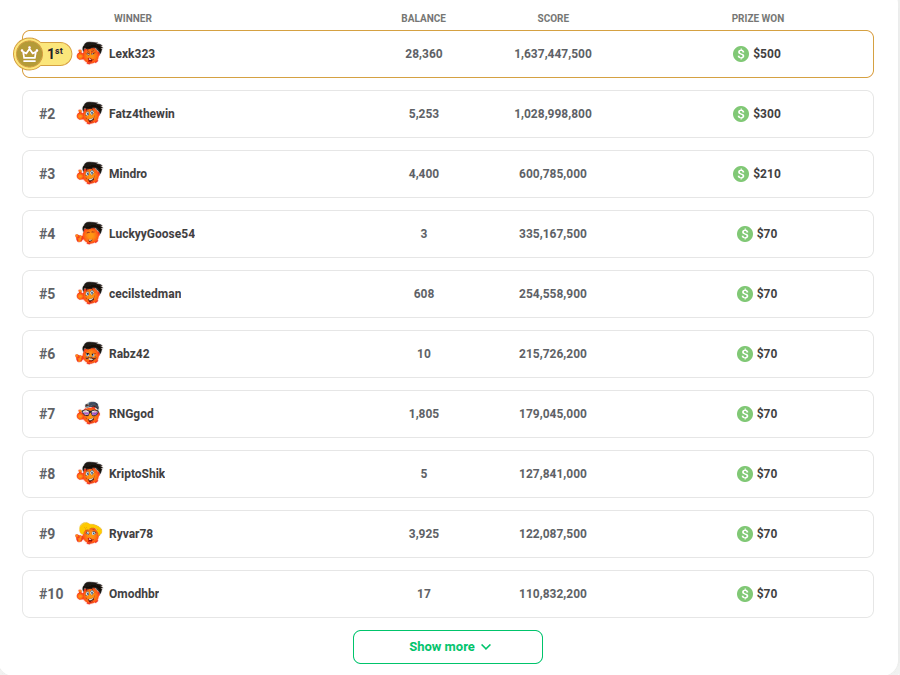Image resolution: width=900 pixels, height=675 pixels.
Task: Select the winner name Lexk323
Action: [x=132, y=53]
